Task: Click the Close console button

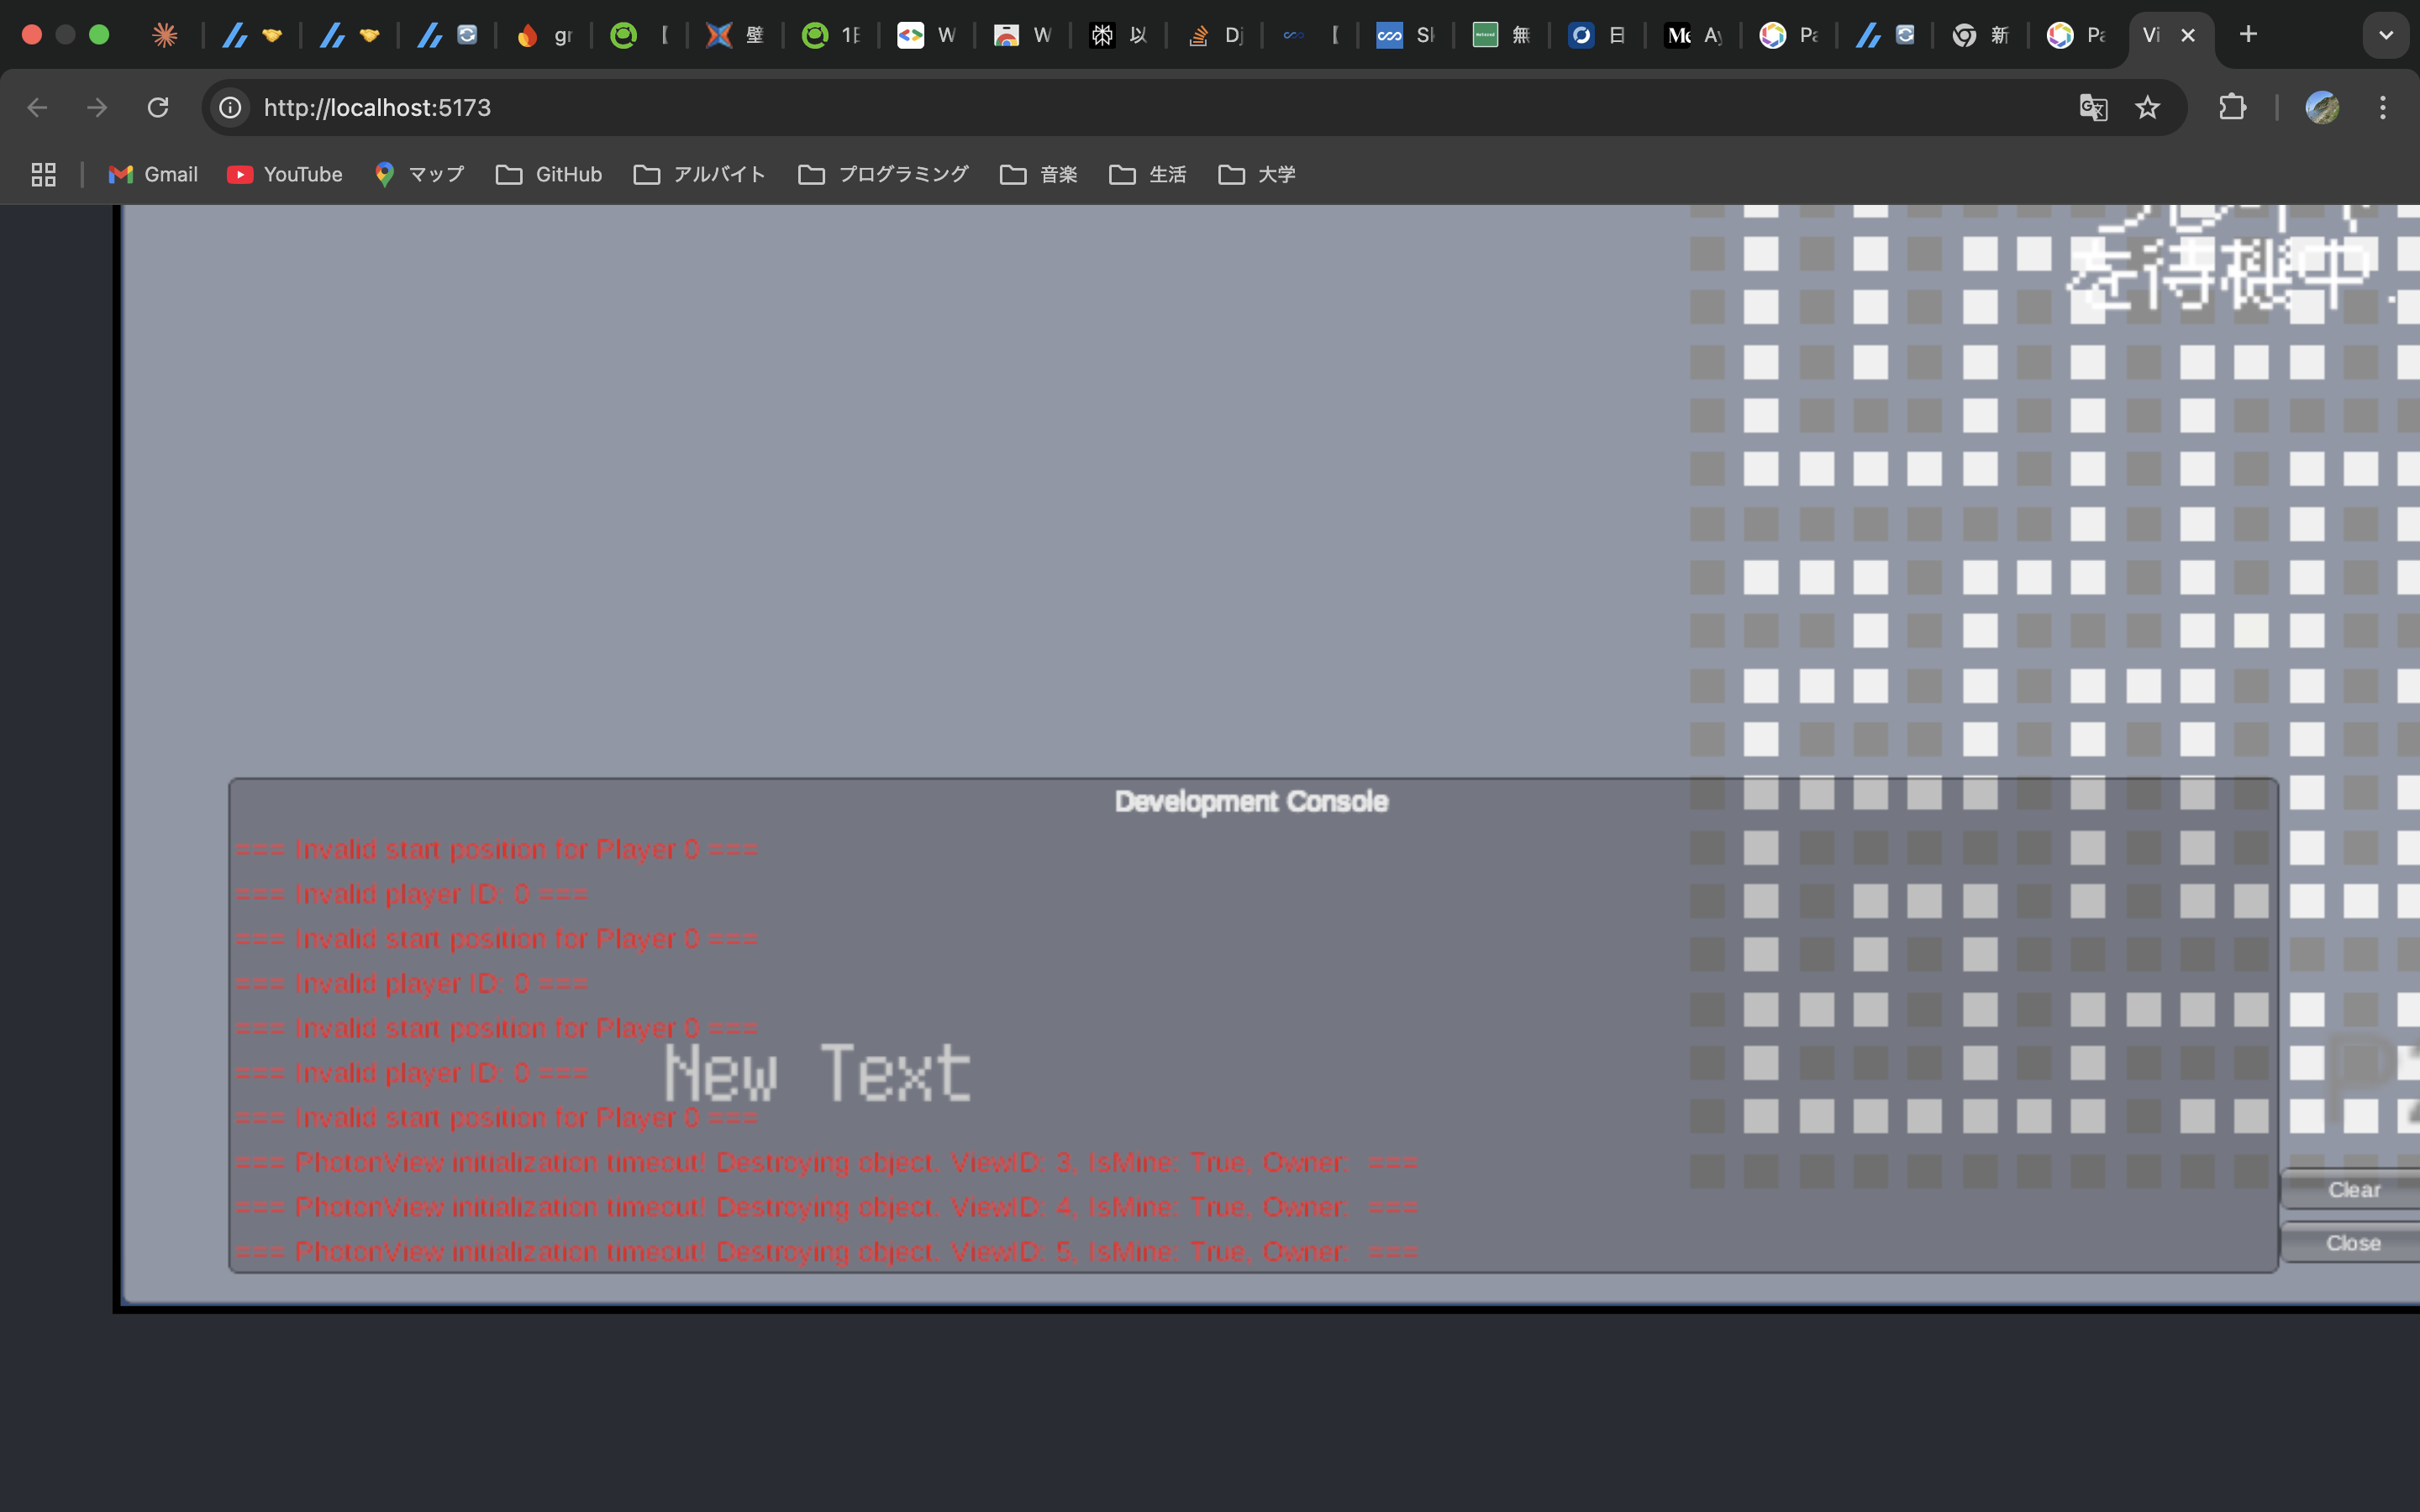Action: 2353,1243
